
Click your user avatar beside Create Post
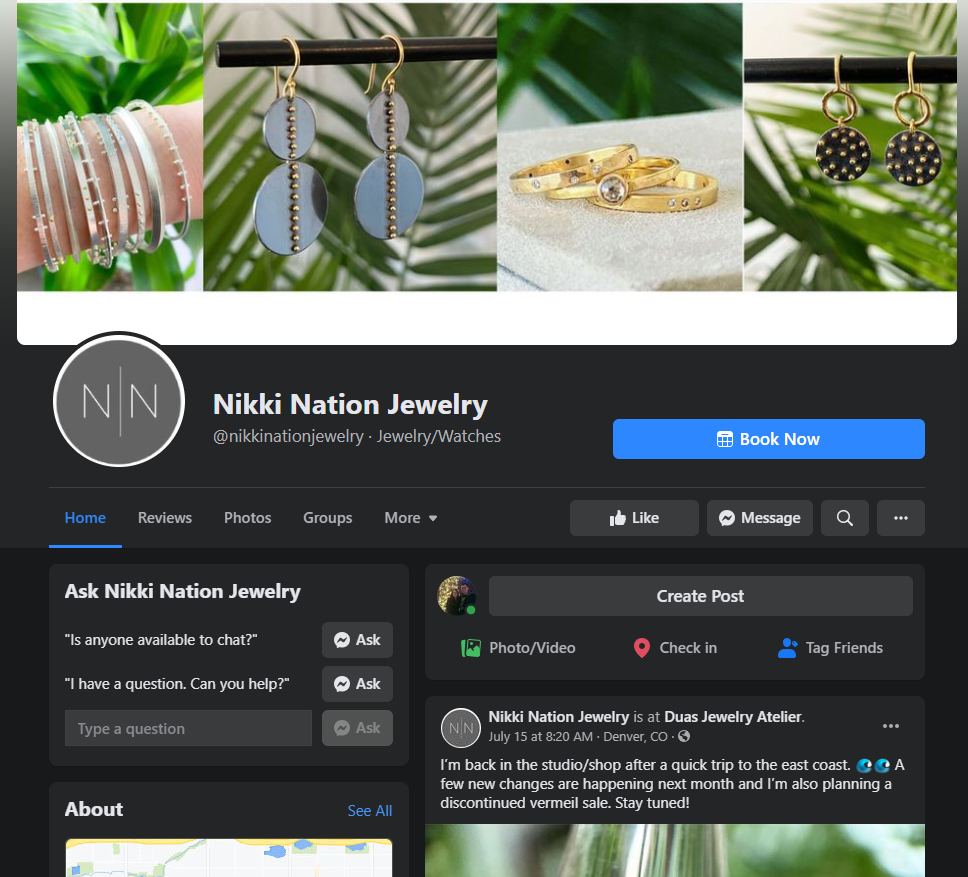(457, 596)
